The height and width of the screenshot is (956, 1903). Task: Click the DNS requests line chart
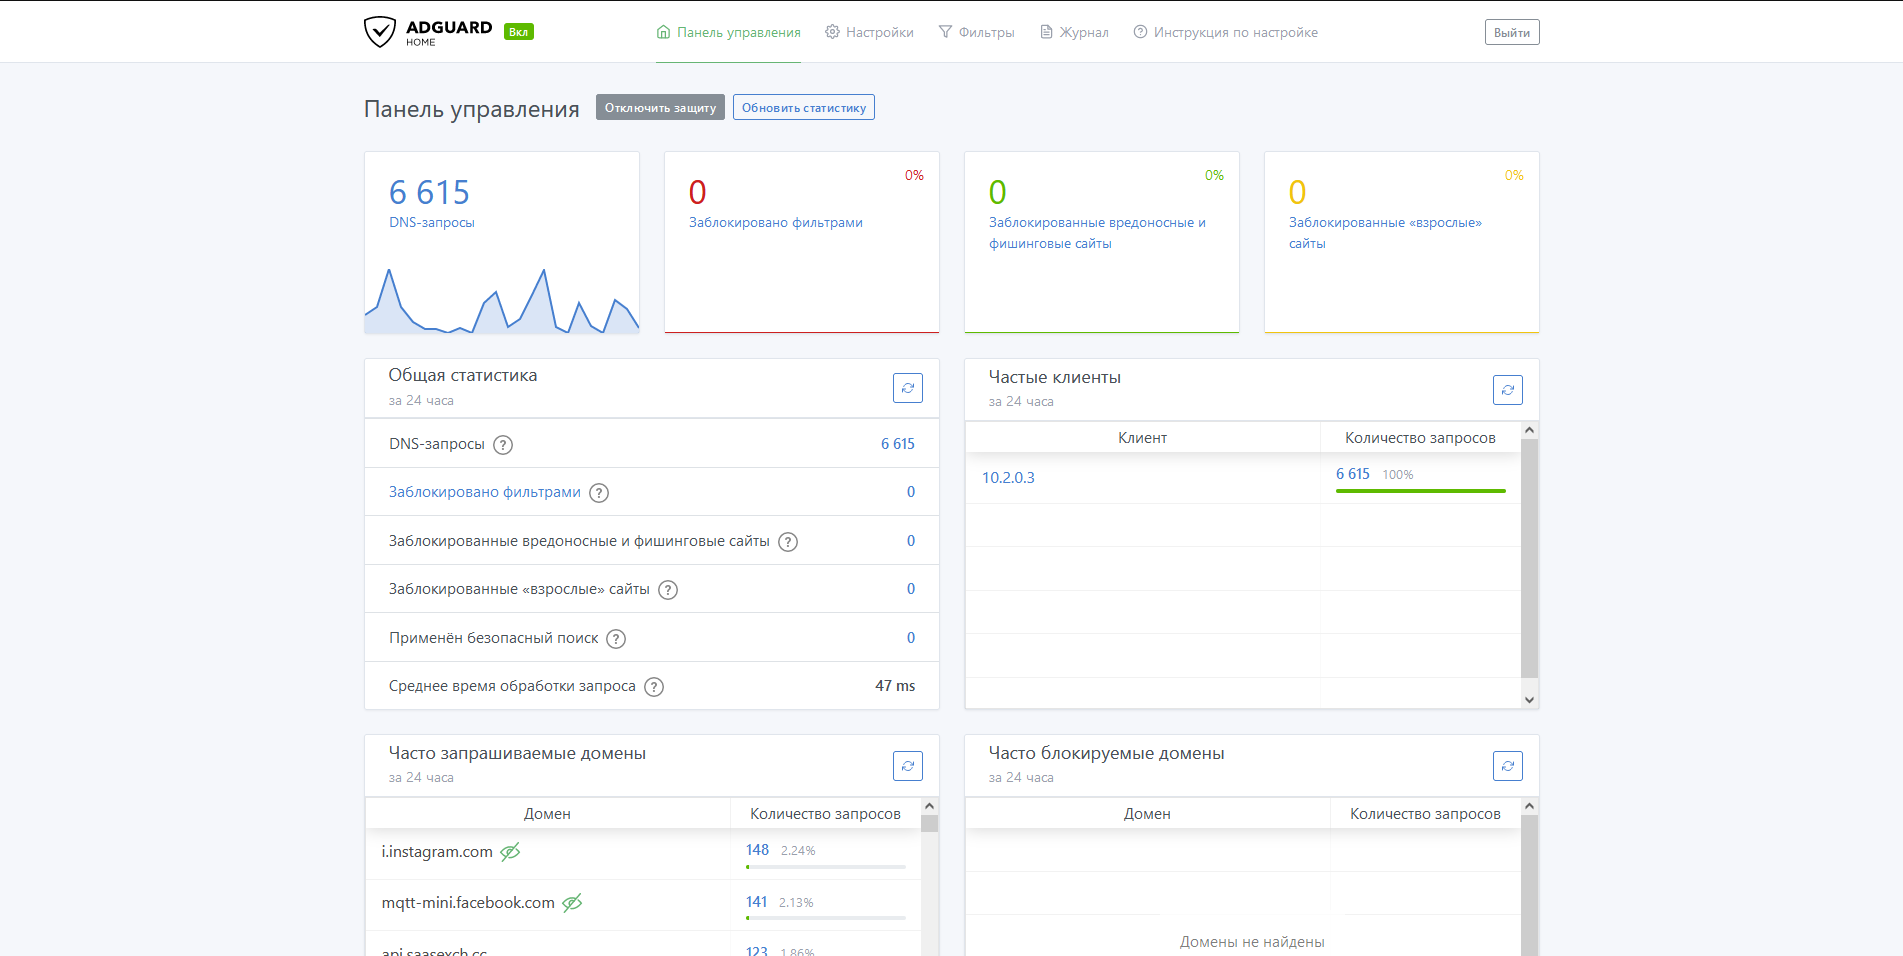tap(502, 300)
